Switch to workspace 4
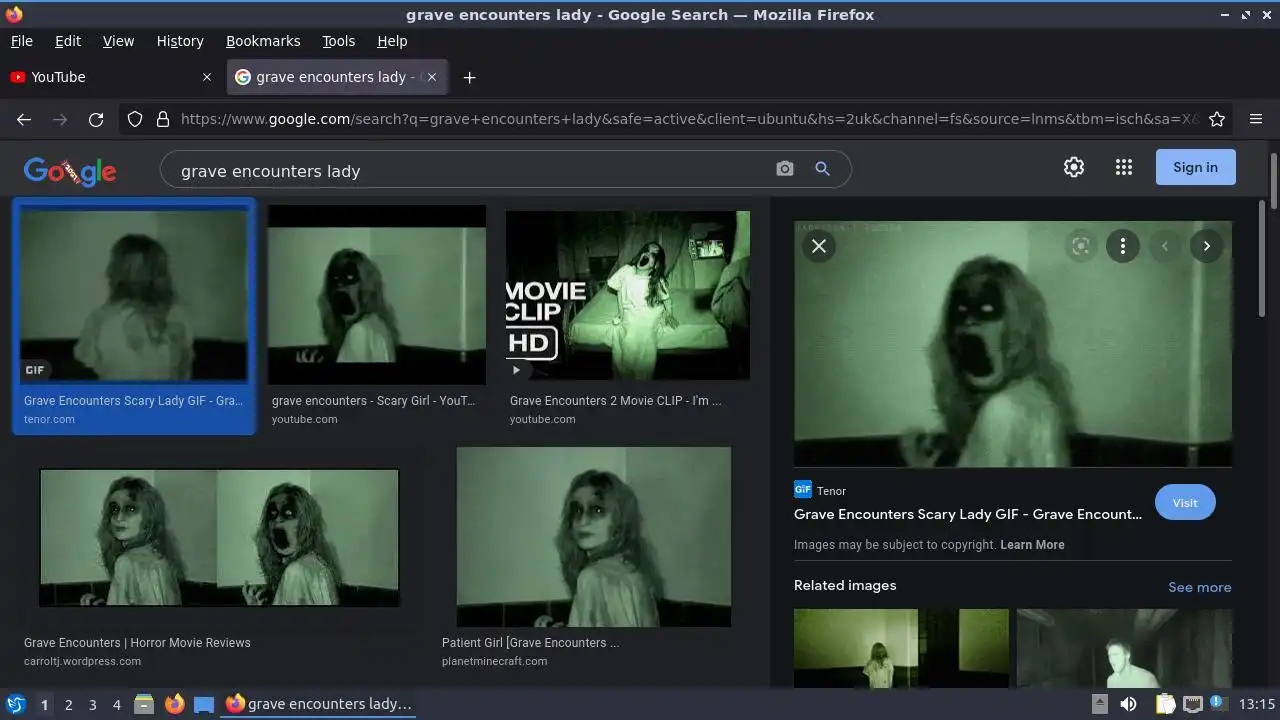Image resolution: width=1280 pixels, height=720 pixels. point(116,704)
